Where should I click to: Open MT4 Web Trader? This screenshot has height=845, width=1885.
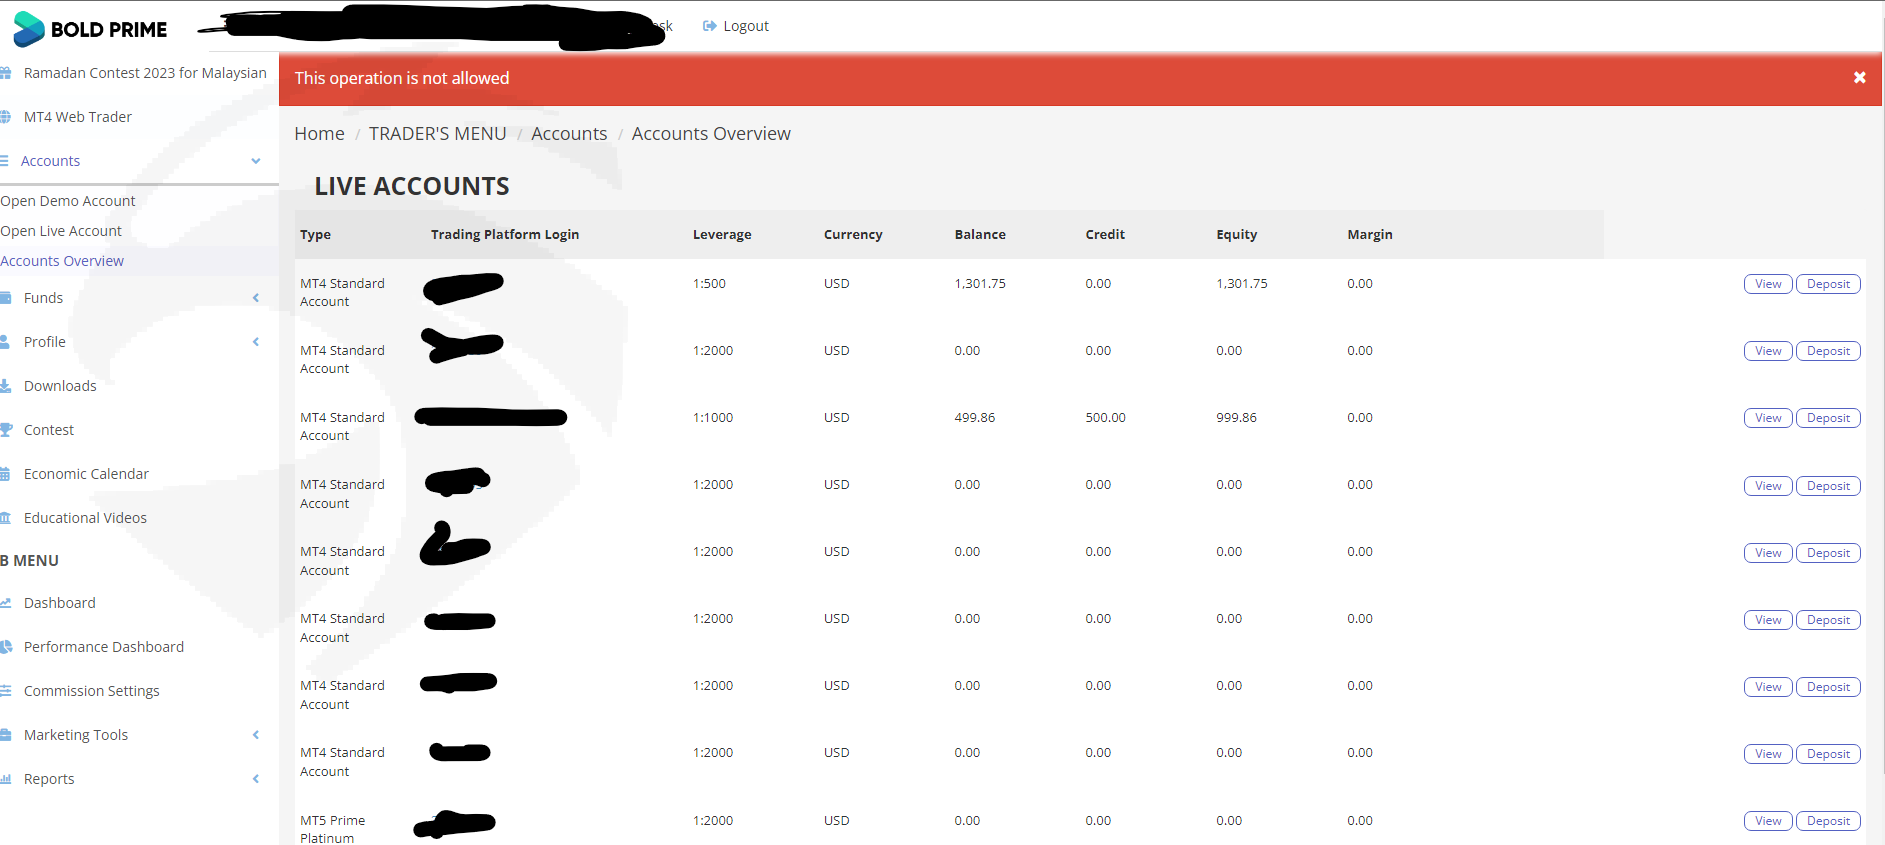coord(78,117)
